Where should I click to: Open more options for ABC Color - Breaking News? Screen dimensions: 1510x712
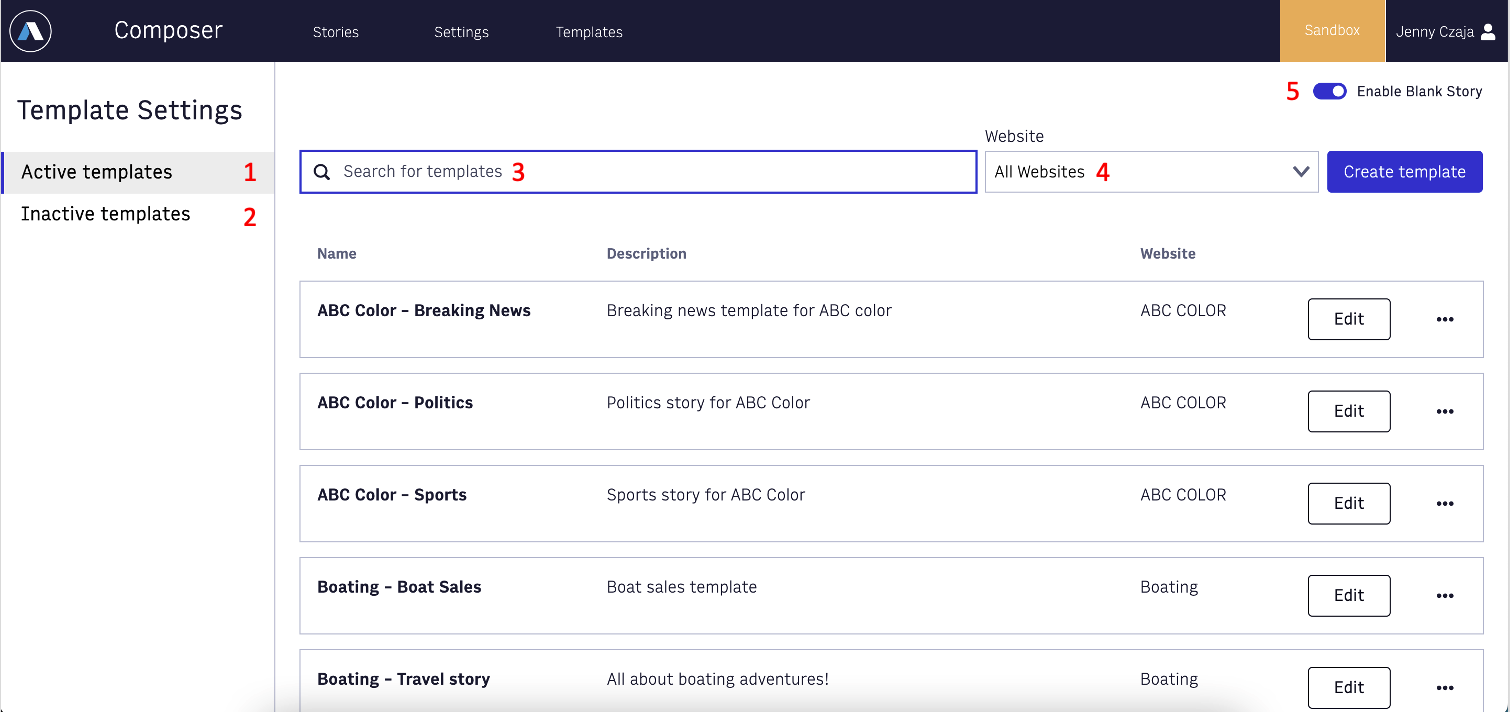1445,319
